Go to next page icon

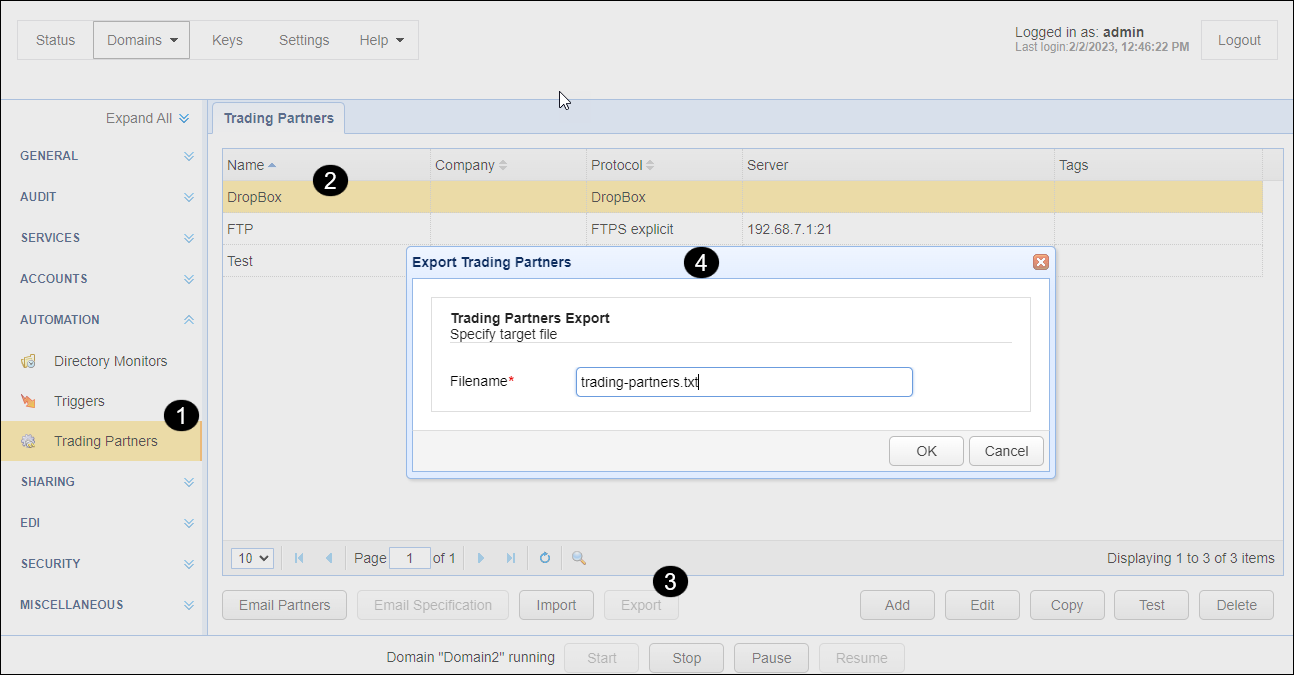pos(481,558)
